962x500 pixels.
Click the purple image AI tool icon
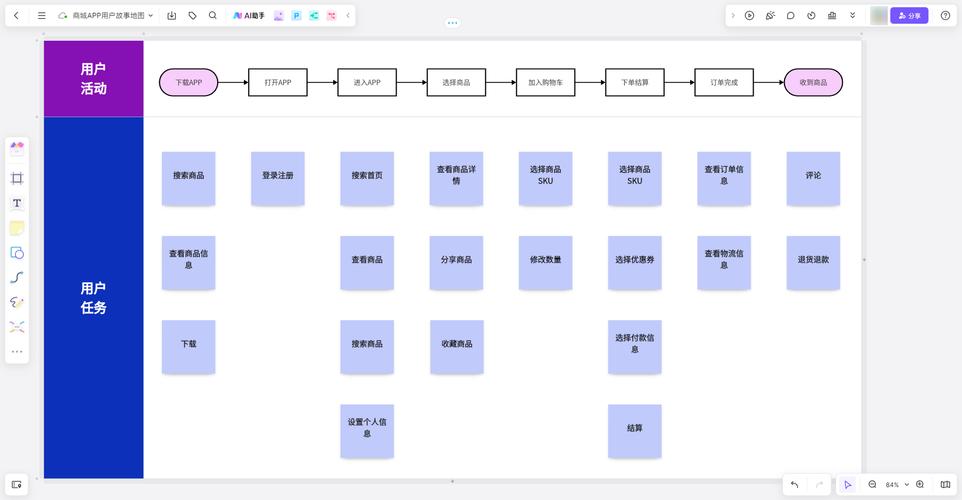pos(279,15)
